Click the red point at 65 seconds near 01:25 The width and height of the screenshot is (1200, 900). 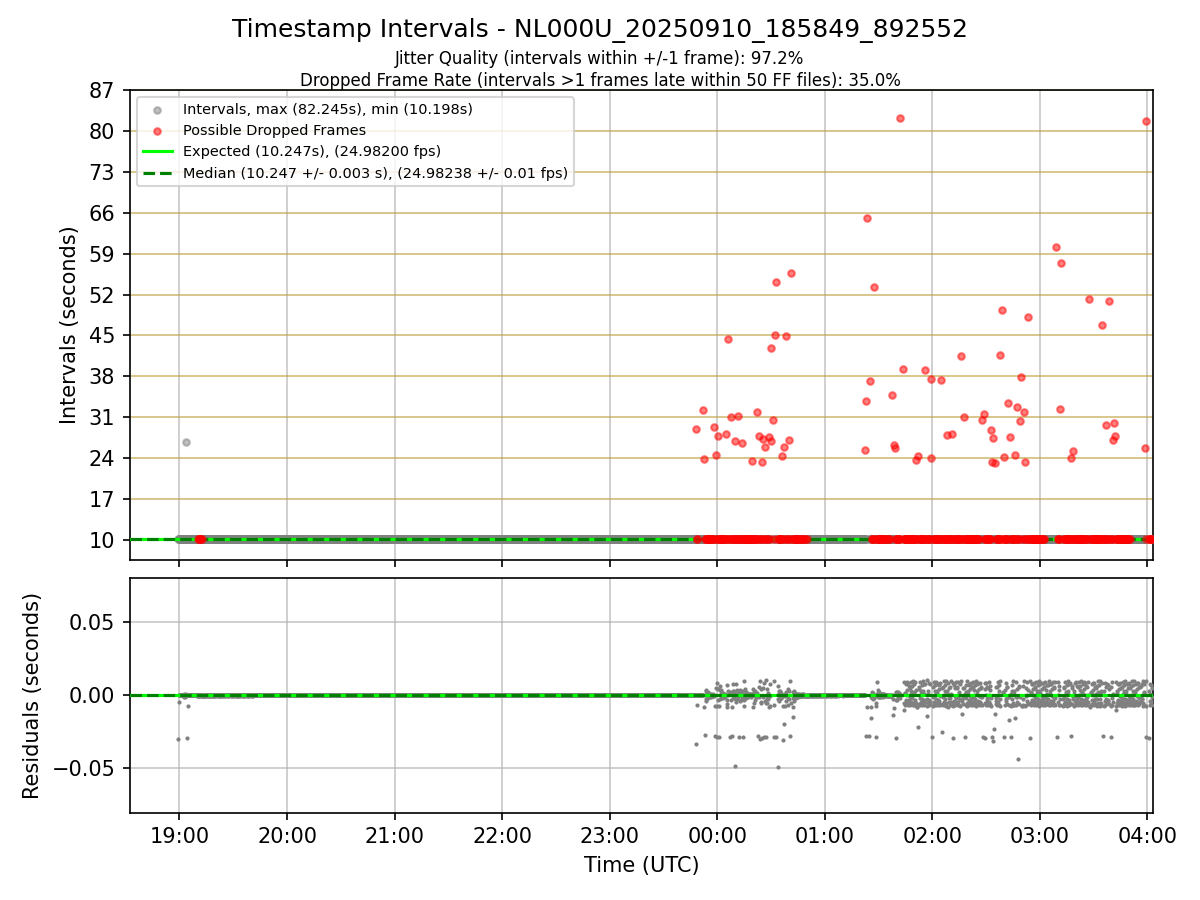(867, 218)
